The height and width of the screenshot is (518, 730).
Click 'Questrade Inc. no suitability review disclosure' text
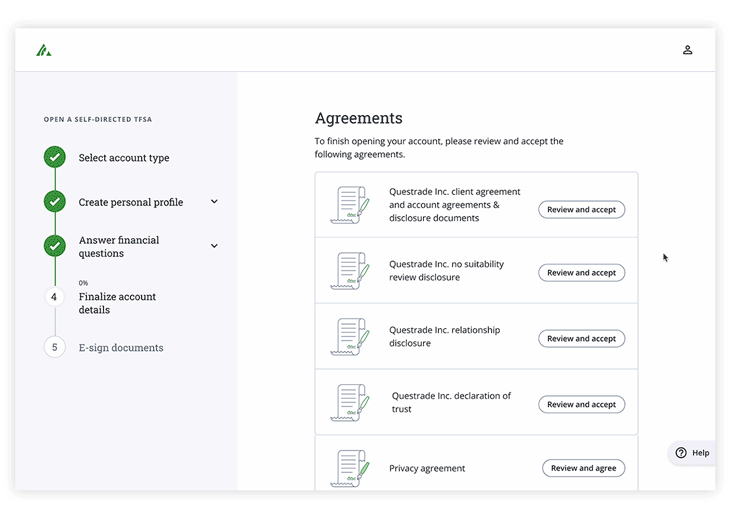coord(446,270)
